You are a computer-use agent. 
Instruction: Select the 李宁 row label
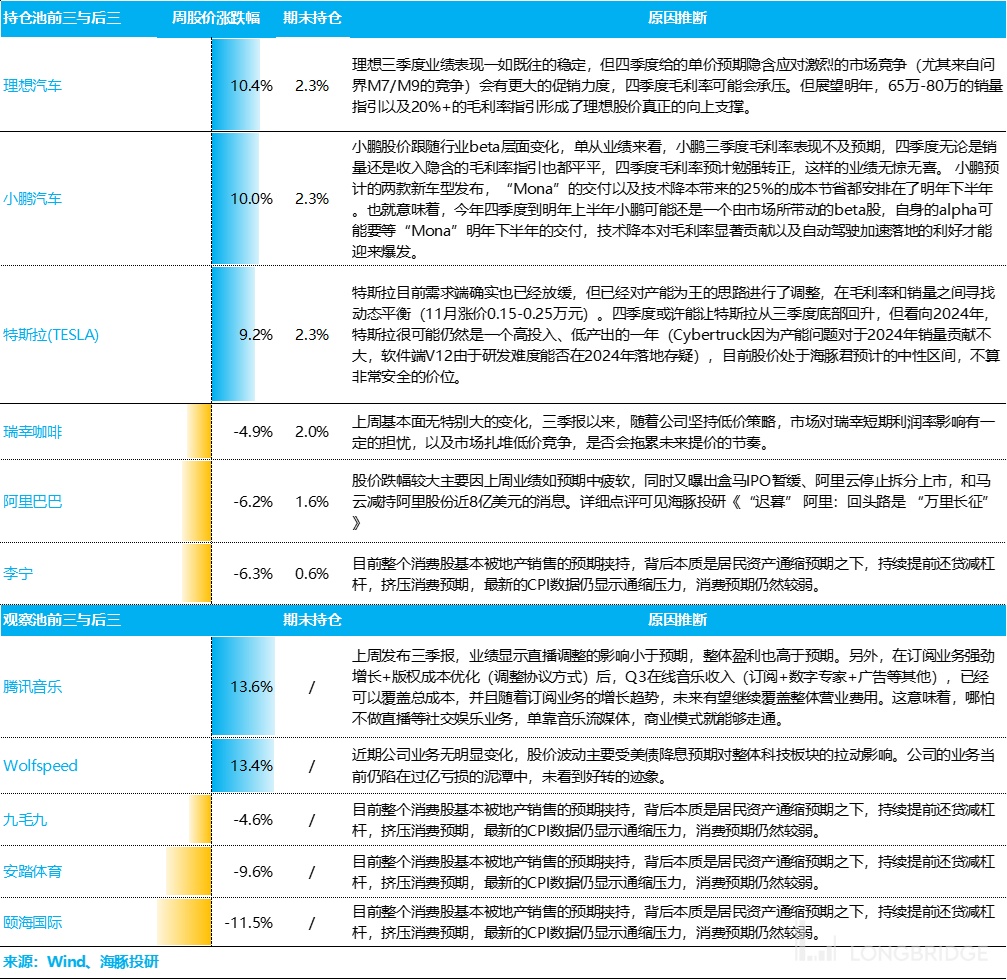click(18, 573)
